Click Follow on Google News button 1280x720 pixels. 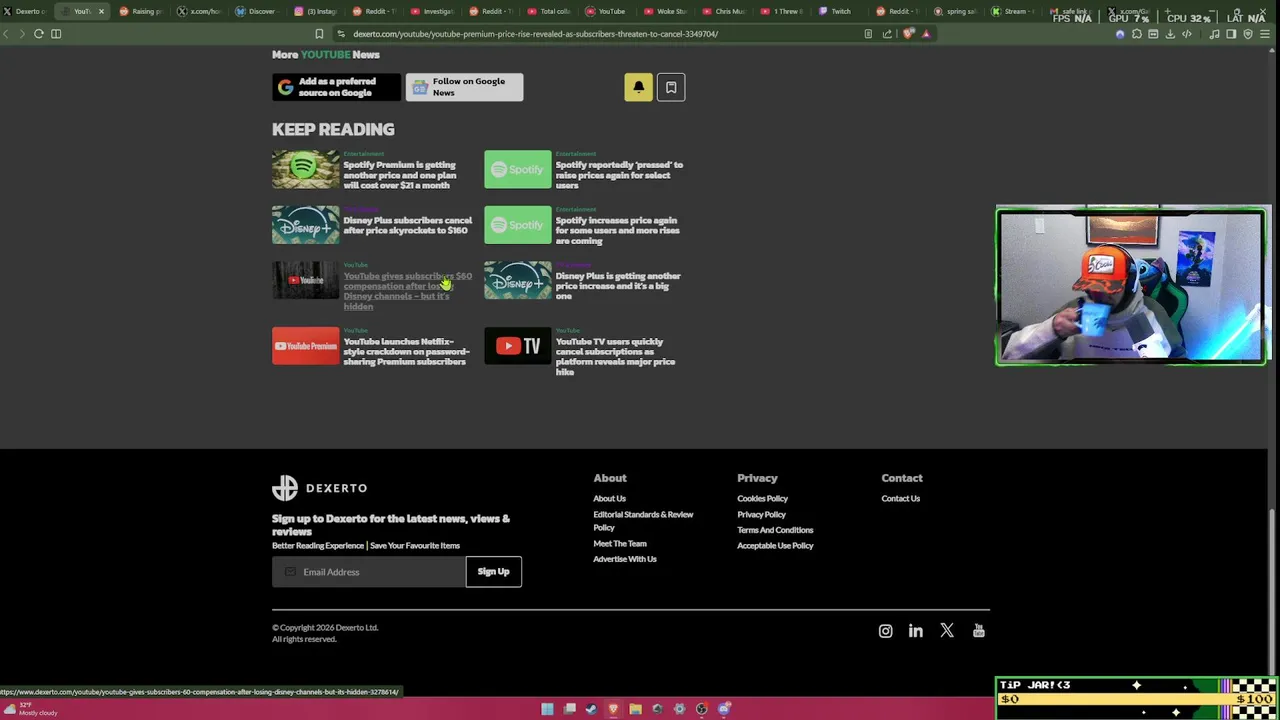pos(464,87)
